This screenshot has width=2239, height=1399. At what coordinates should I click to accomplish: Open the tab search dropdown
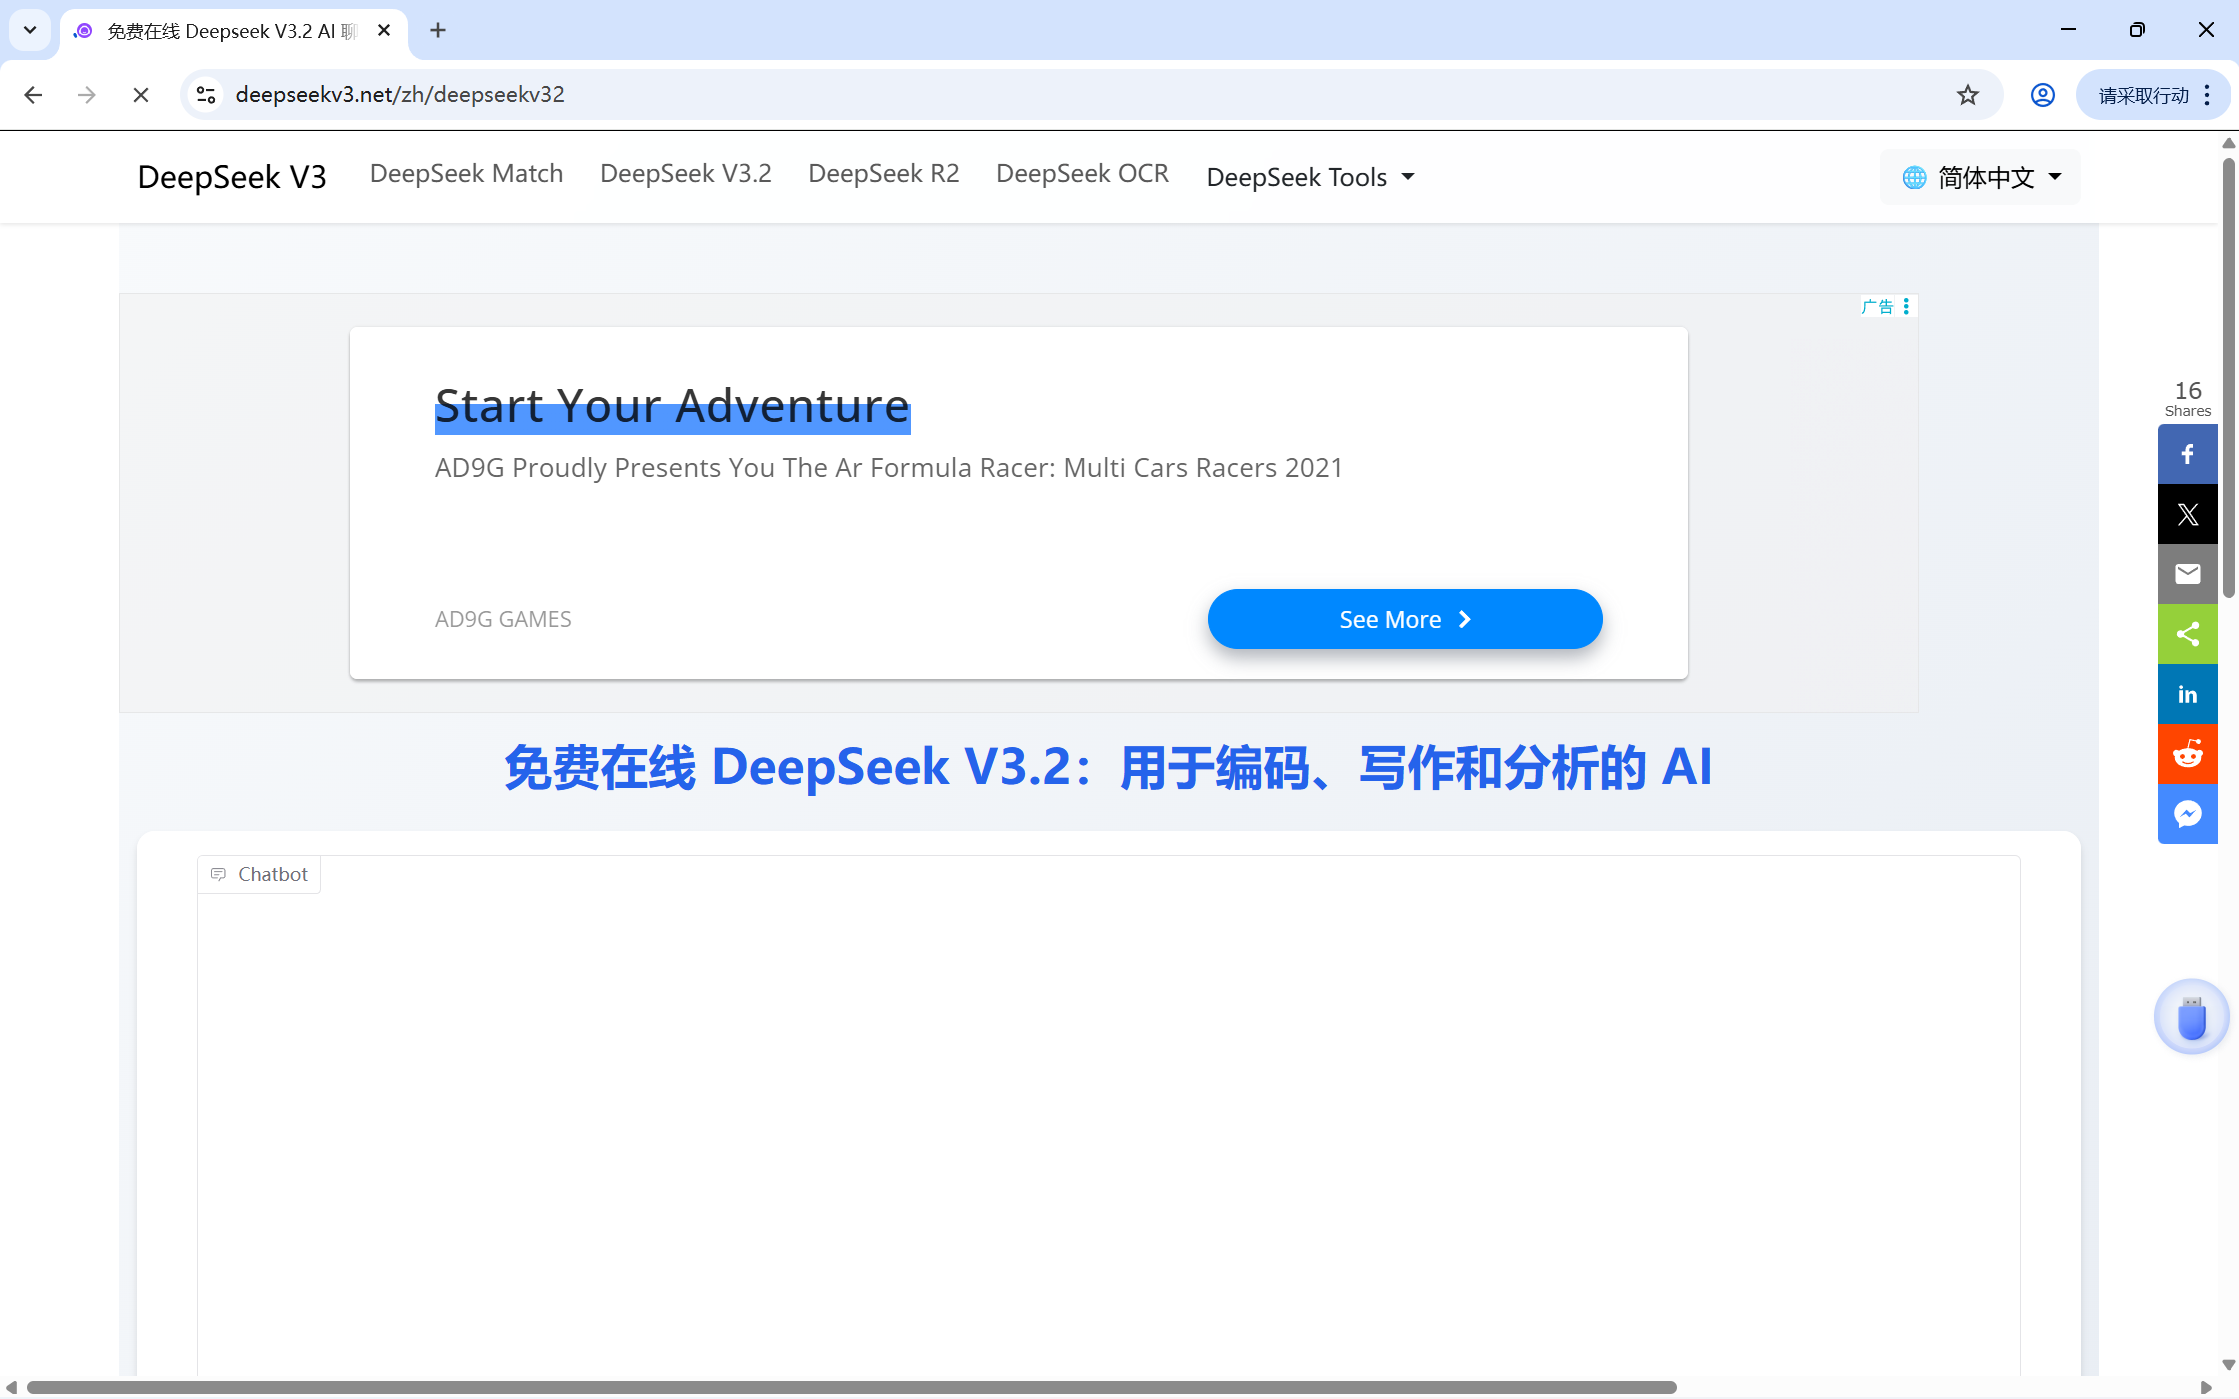[30, 30]
